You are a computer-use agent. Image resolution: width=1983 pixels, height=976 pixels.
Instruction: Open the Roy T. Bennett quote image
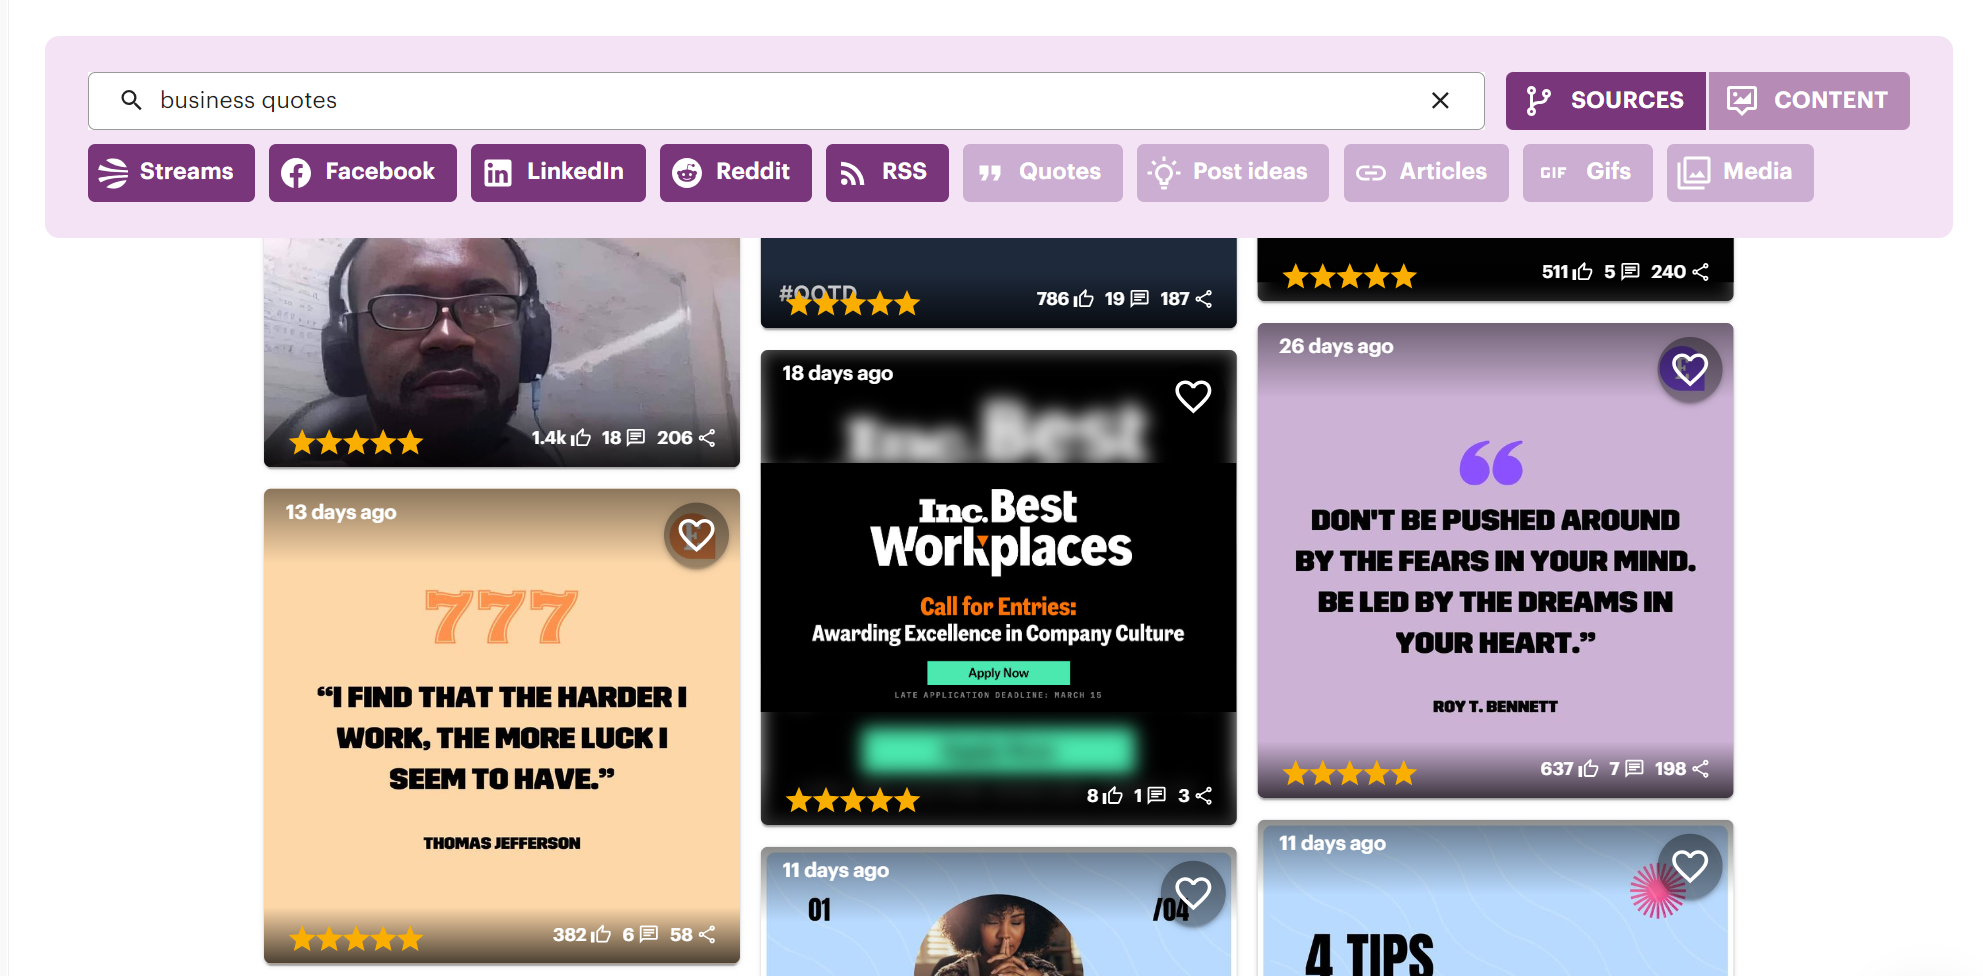click(x=1495, y=560)
